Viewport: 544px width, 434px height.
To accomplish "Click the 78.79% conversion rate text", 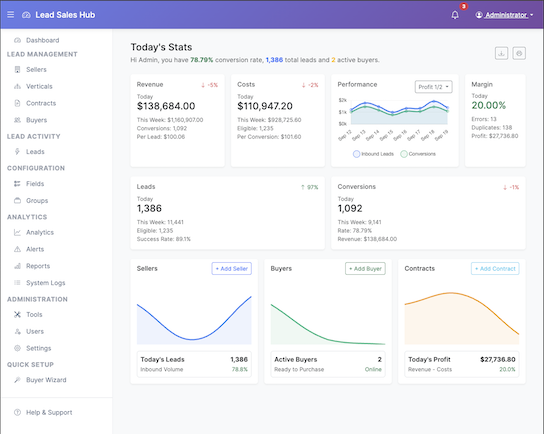I will [x=202, y=60].
